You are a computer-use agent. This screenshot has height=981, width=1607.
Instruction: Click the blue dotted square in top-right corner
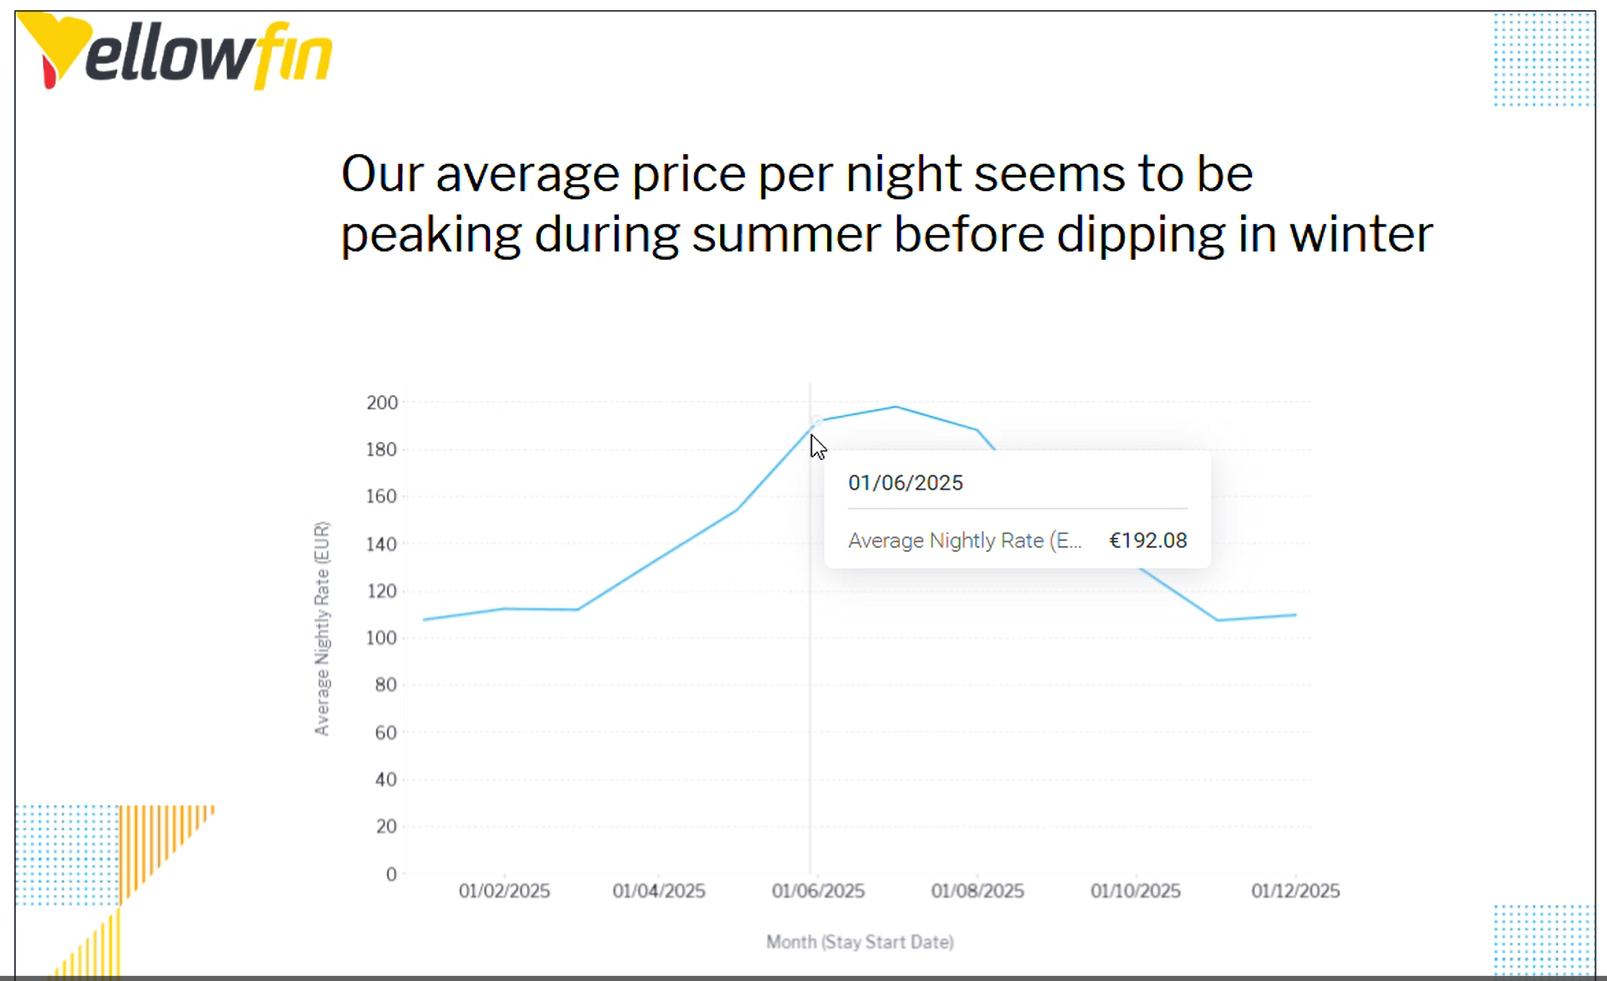tap(1543, 60)
